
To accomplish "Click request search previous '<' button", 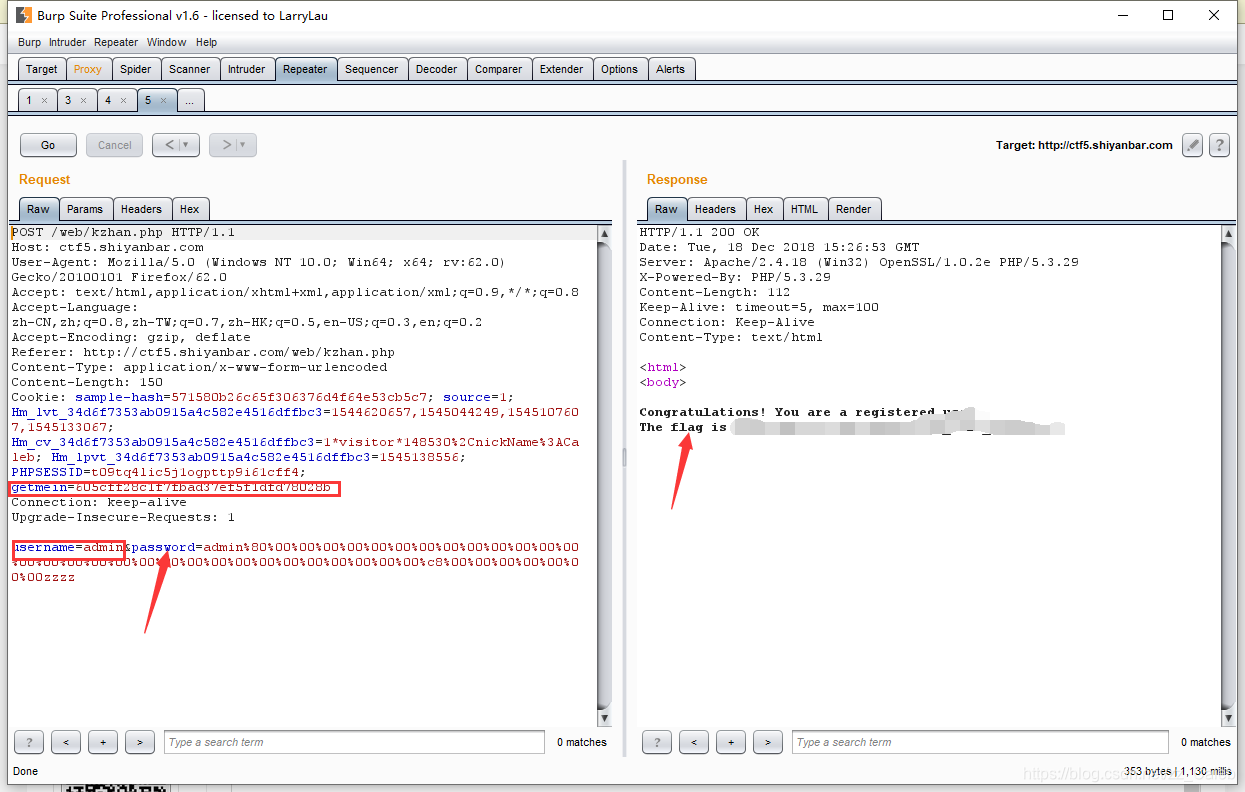I will tap(66, 742).
